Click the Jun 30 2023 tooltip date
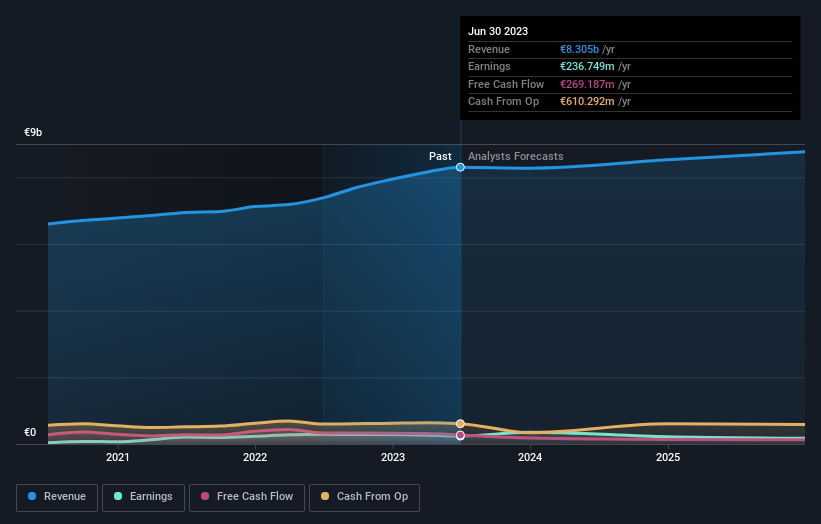 498,31
